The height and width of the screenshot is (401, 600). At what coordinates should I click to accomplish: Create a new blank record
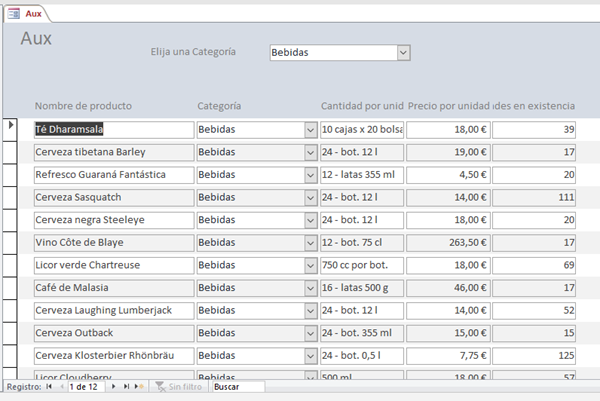pyautogui.click(x=139, y=386)
